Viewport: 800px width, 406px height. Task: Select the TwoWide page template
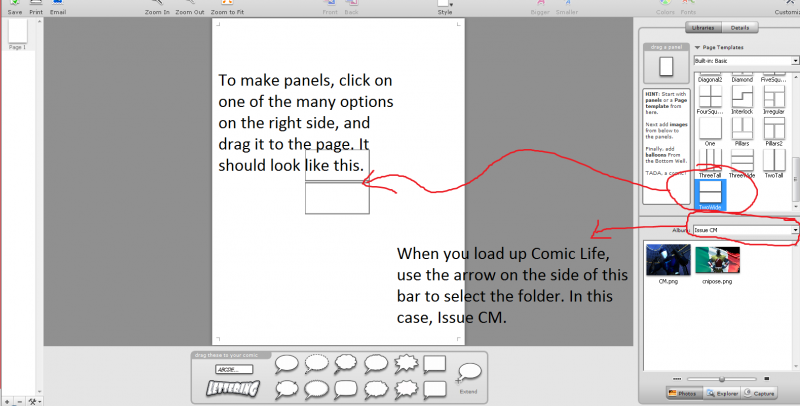pos(710,195)
